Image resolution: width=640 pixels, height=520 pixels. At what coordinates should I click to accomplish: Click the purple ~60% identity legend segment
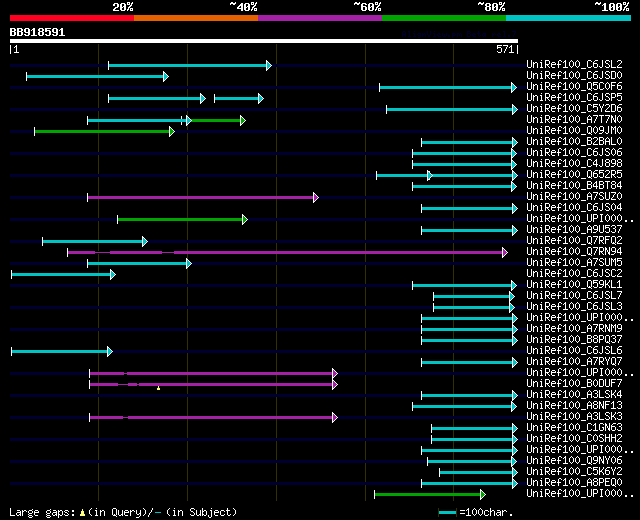point(320,18)
